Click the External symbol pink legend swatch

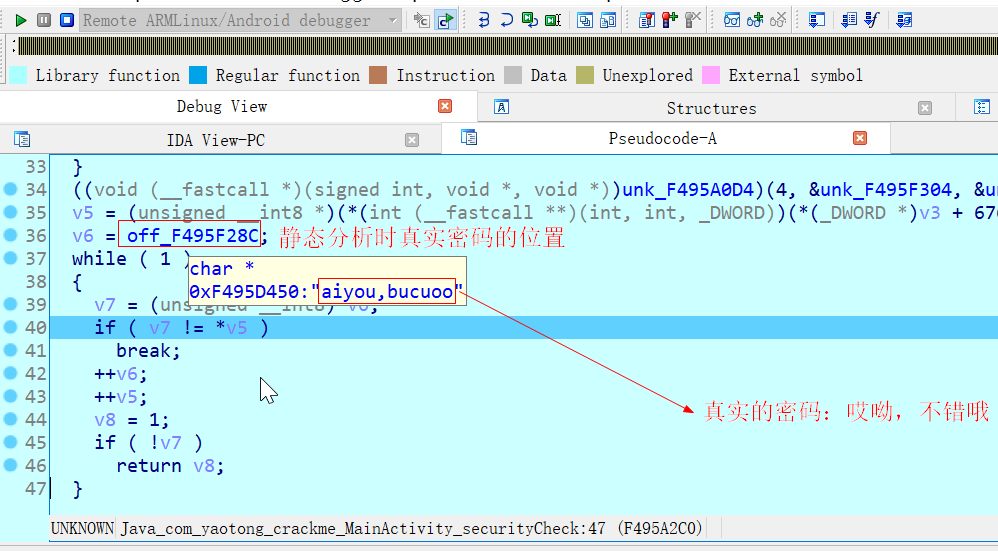tap(711, 75)
